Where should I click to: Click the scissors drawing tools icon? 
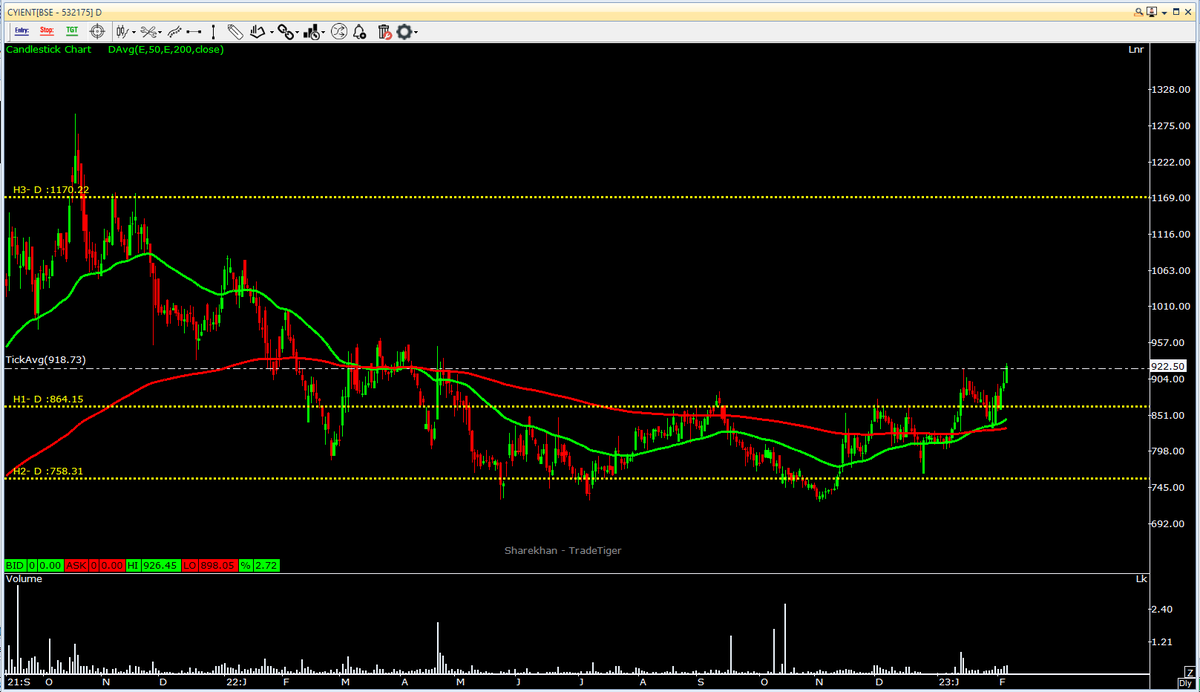point(149,32)
